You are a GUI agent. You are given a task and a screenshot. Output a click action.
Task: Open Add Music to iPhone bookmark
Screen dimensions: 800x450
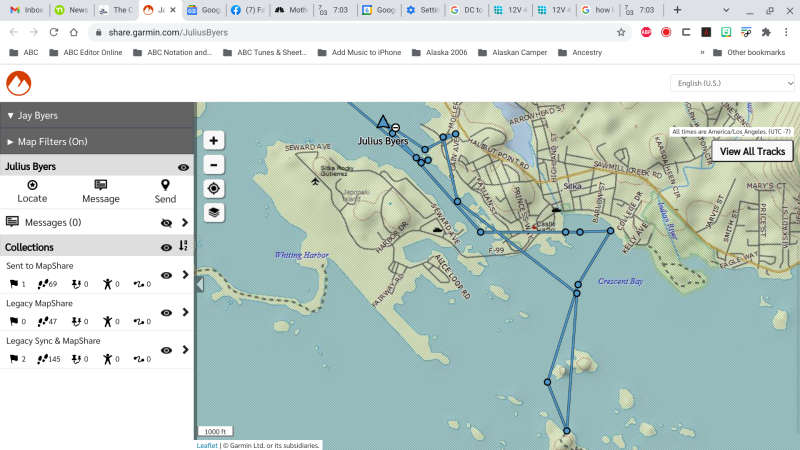click(x=359, y=52)
